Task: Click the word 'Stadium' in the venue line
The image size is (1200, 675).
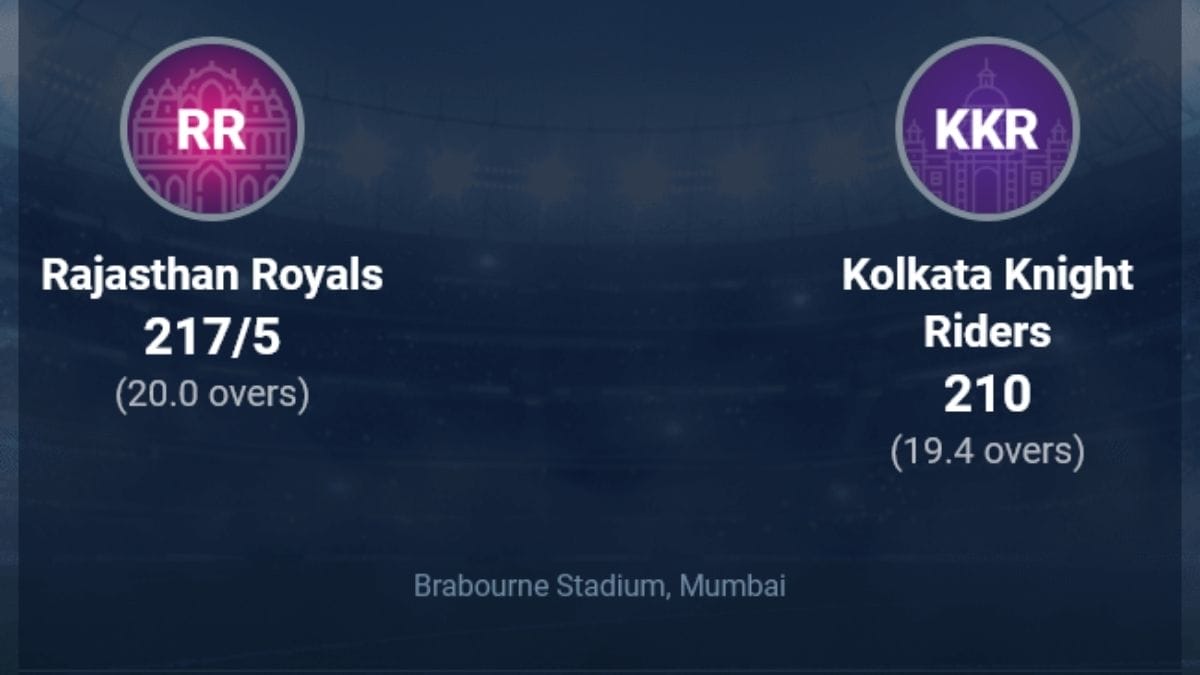Action: coord(616,586)
